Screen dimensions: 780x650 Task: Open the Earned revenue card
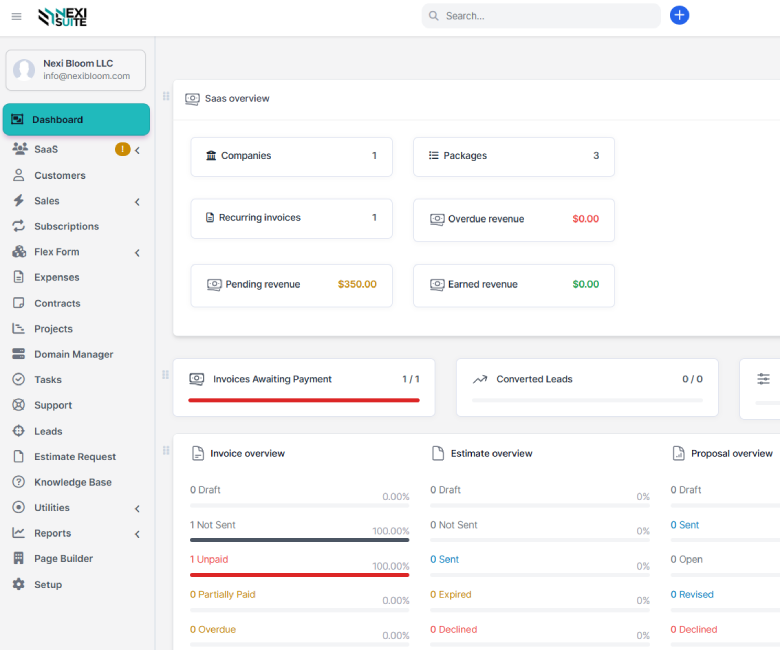click(x=514, y=285)
